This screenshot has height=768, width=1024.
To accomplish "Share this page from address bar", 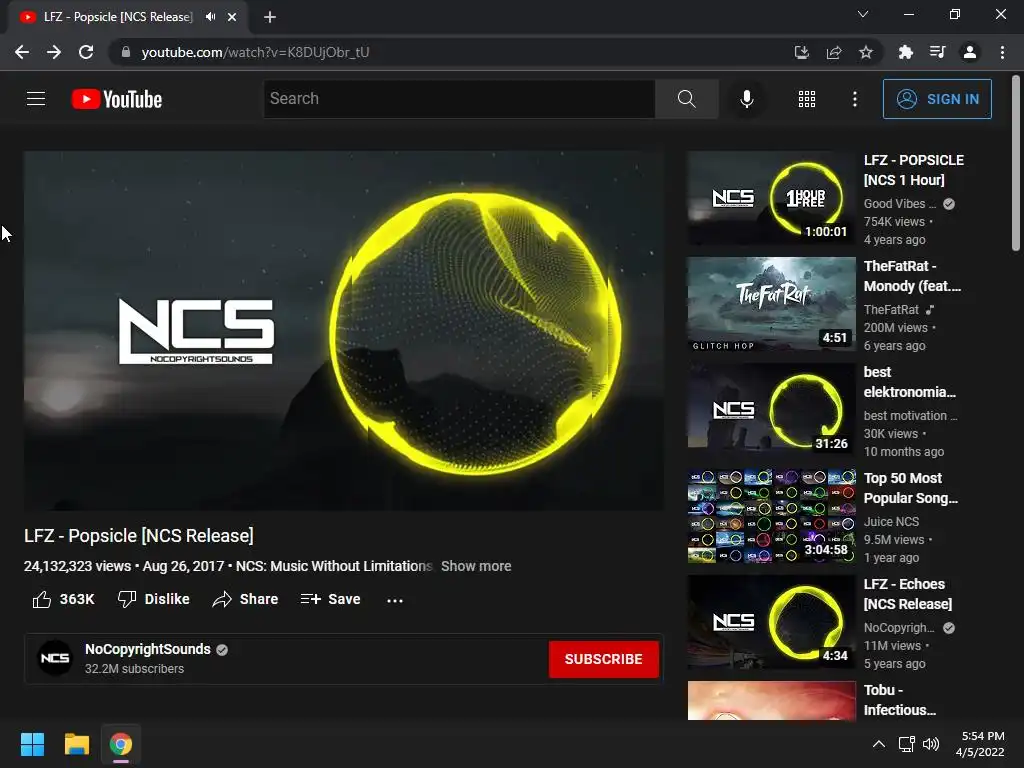I will (x=834, y=52).
